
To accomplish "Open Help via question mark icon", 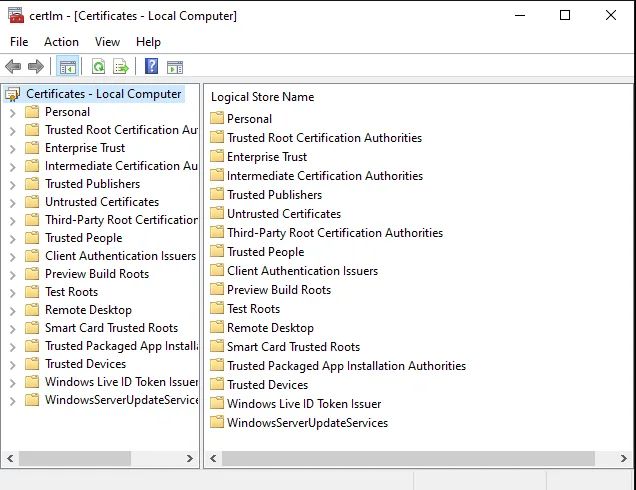I will point(151,66).
